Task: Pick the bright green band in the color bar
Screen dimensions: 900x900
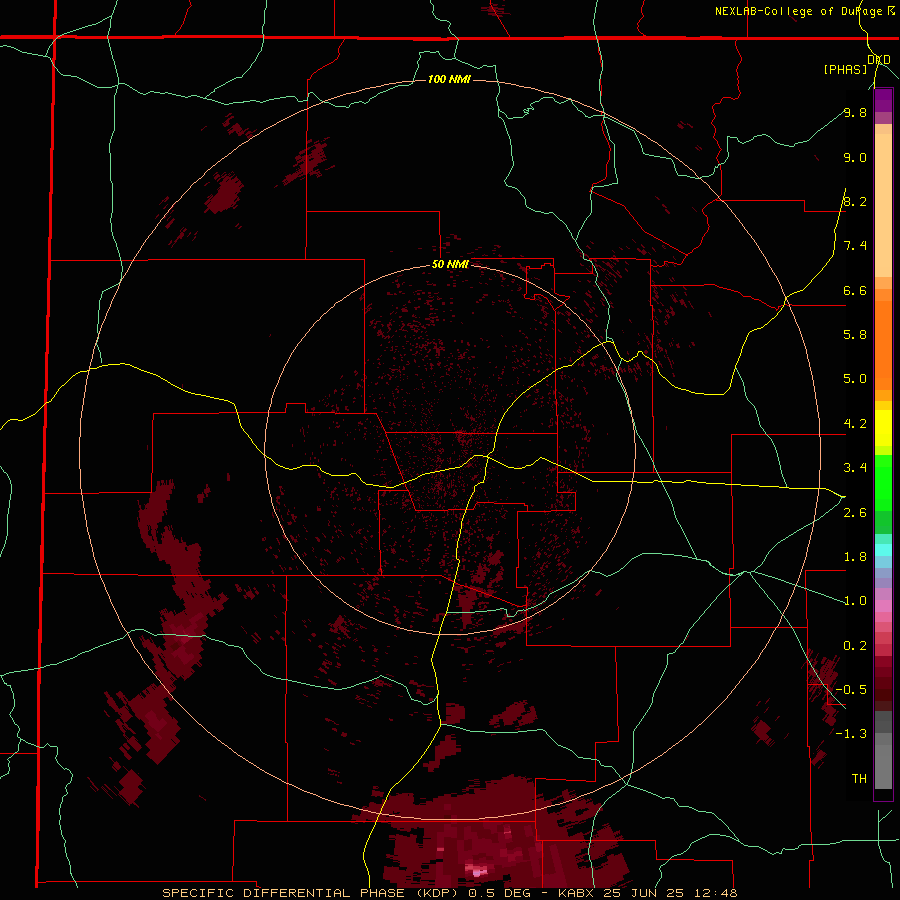Action: point(883,482)
